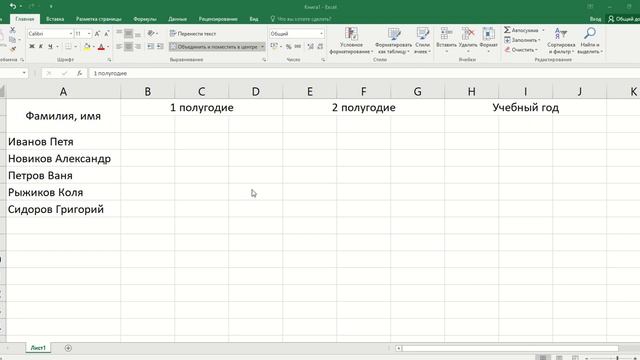Screen dimensions: 640x360
Task: Open the Name Box dropdown arrow
Action: [24, 73]
